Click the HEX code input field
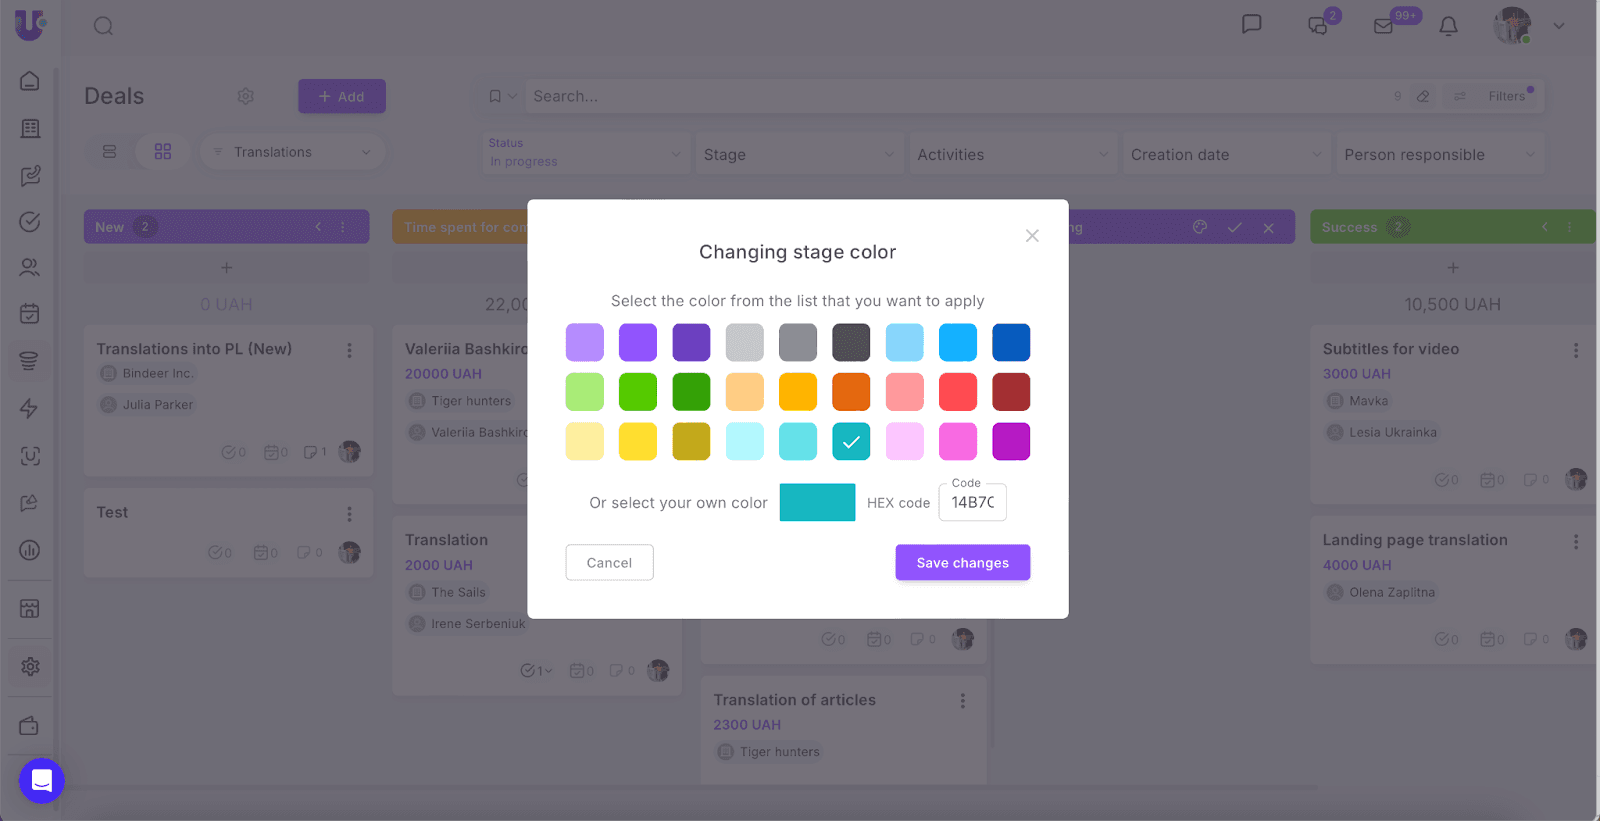This screenshot has width=1600, height=821. 972,503
